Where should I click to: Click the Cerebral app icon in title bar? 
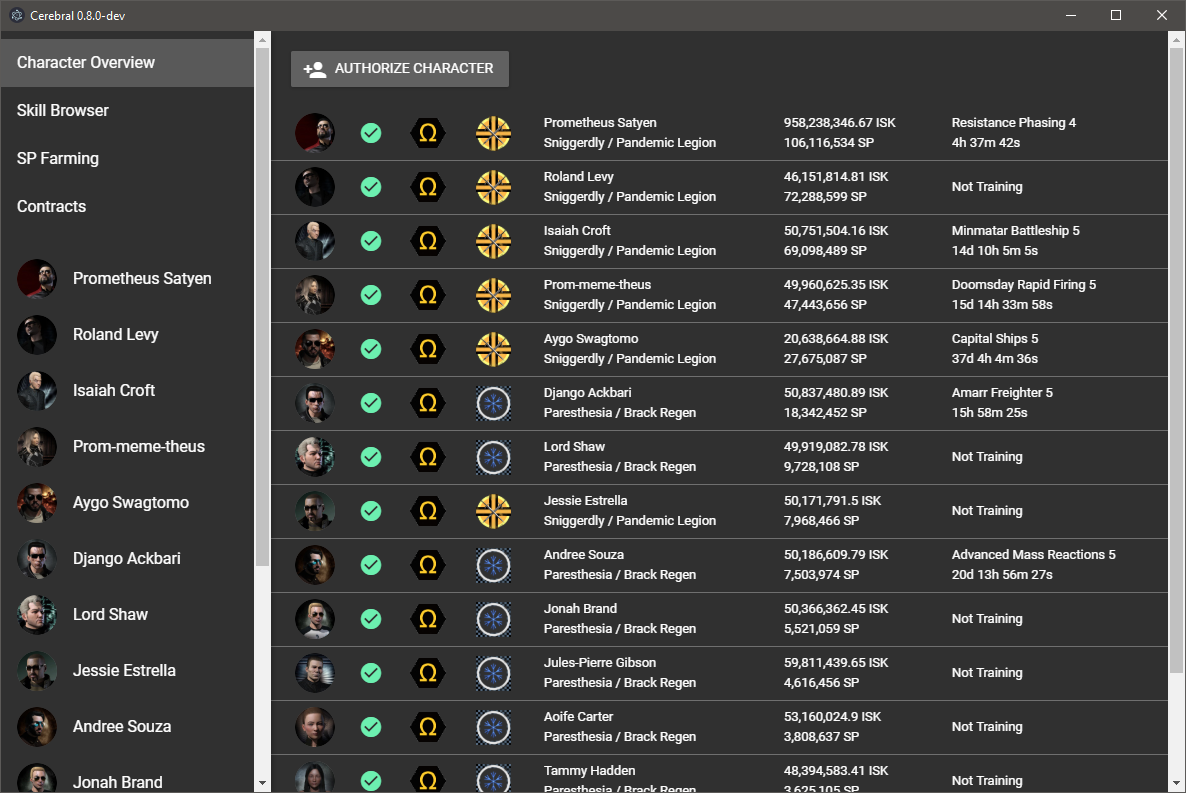pyautogui.click(x=17, y=15)
